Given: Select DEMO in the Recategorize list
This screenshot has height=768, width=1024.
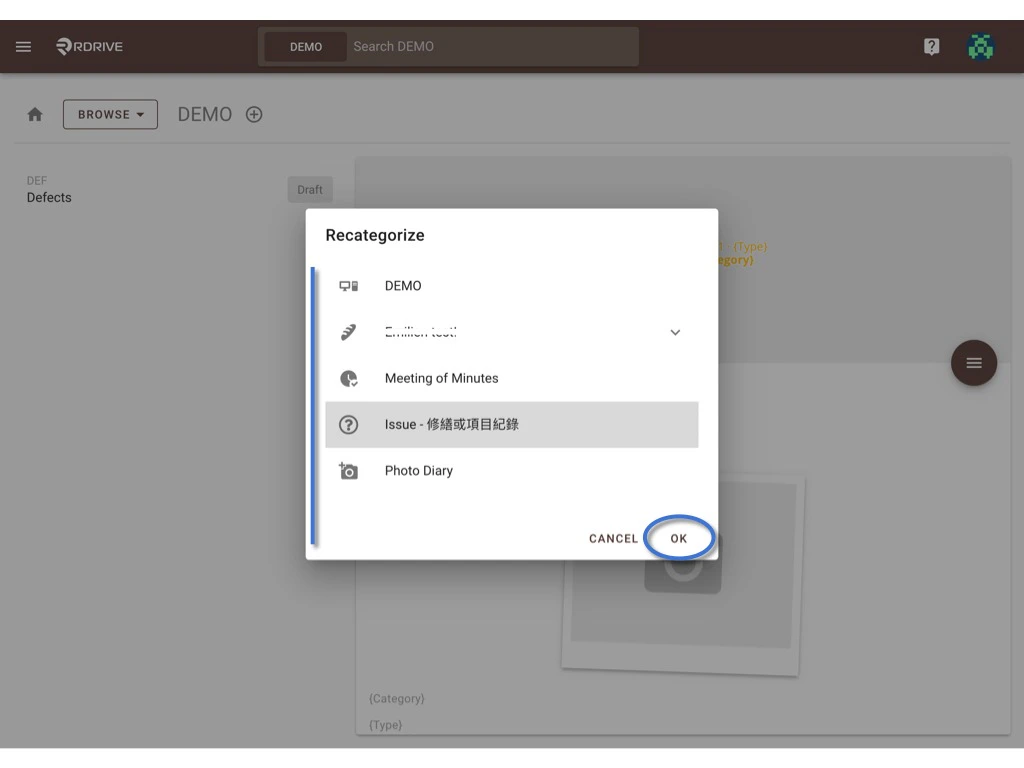Looking at the screenshot, I should (x=512, y=286).
